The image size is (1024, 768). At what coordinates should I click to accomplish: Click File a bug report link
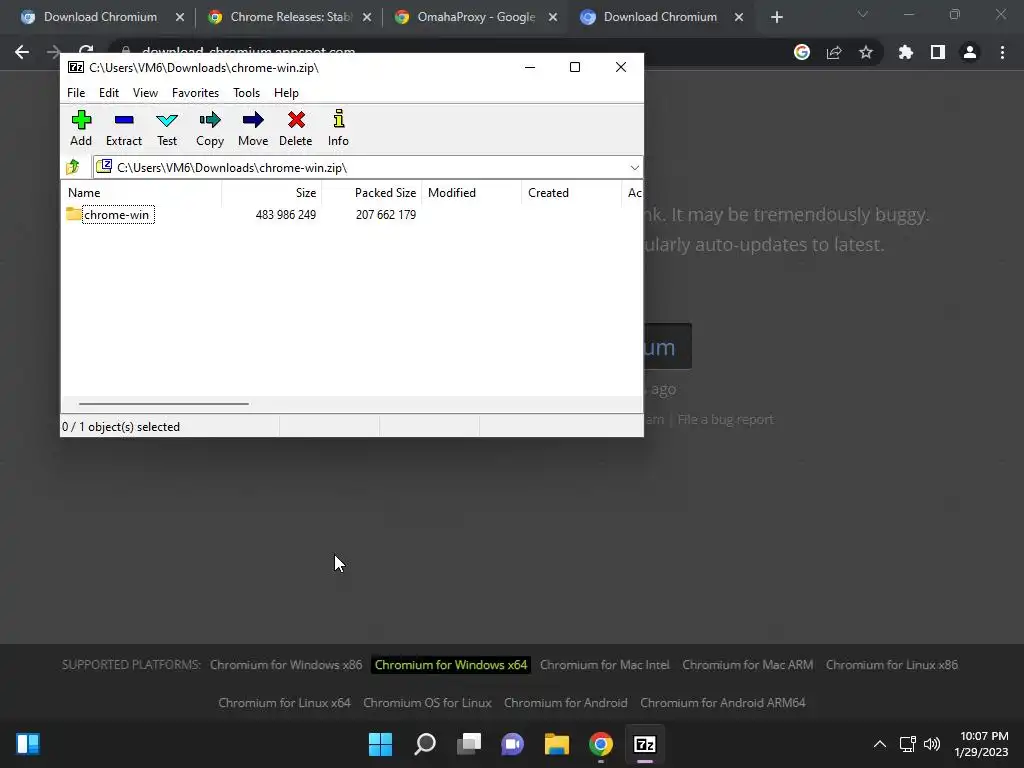point(726,419)
